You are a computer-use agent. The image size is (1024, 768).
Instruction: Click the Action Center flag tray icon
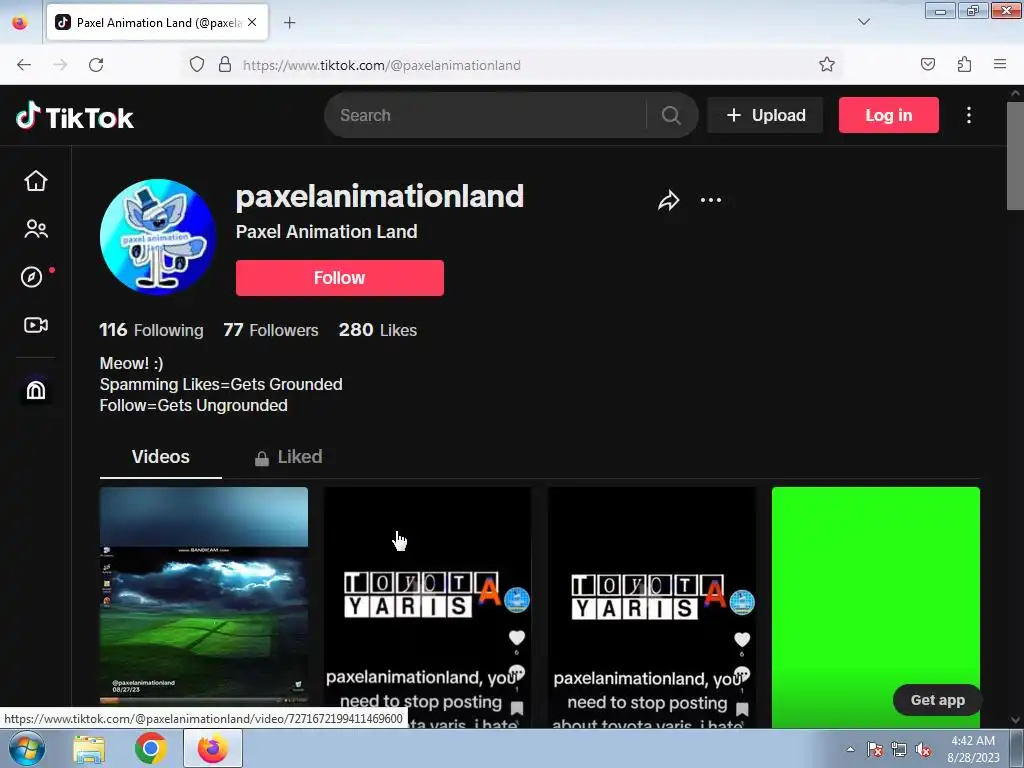[874, 750]
